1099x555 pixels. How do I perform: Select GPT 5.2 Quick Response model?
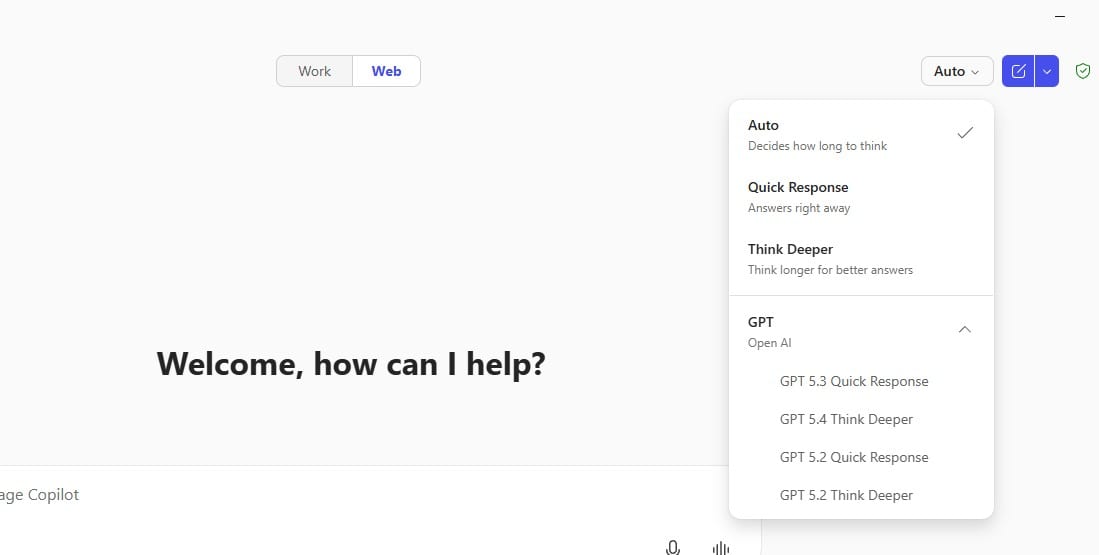(x=854, y=457)
